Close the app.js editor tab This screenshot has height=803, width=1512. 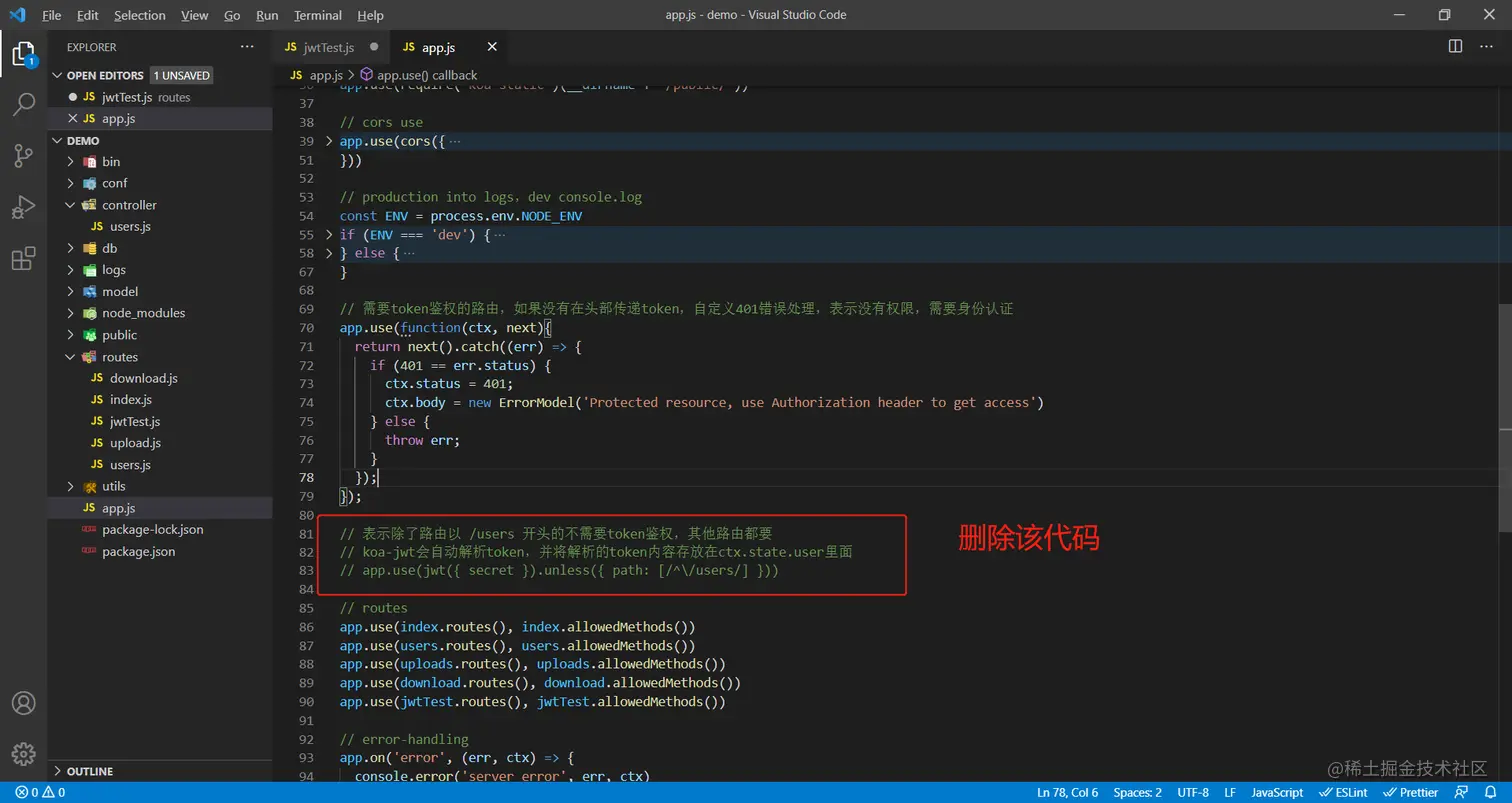(492, 47)
